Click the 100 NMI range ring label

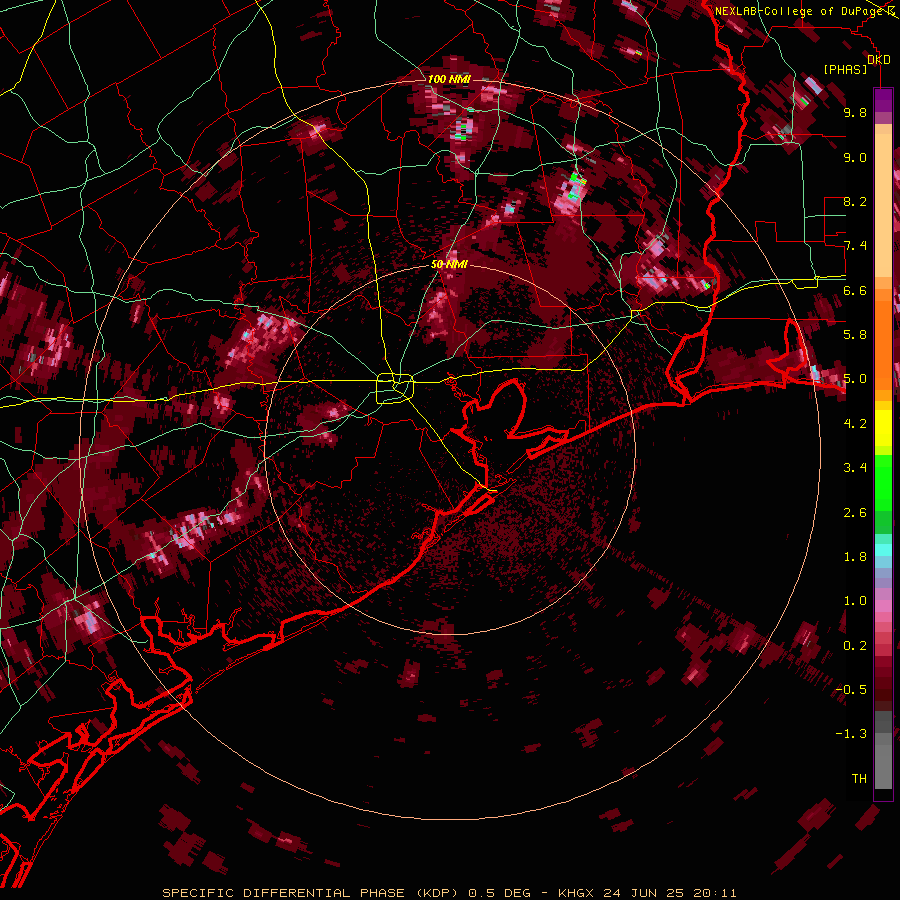pyautogui.click(x=449, y=79)
